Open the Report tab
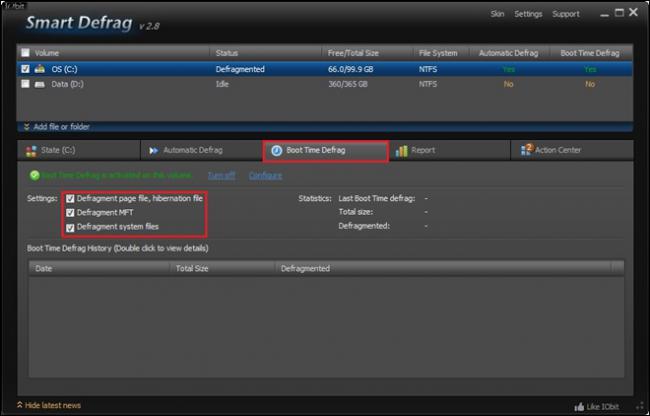Screen dimensions: 650x416 tap(450, 150)
